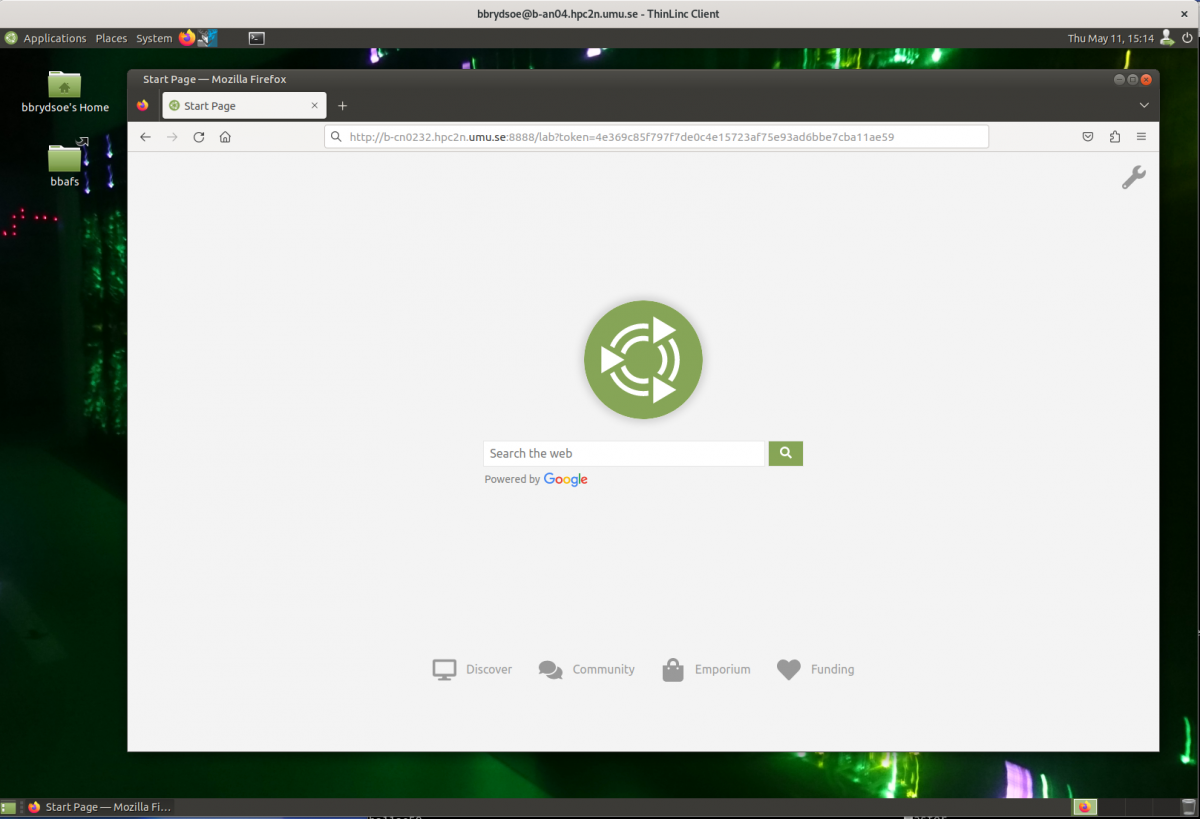Open the bbafs desktop folder

pos(65,165)
